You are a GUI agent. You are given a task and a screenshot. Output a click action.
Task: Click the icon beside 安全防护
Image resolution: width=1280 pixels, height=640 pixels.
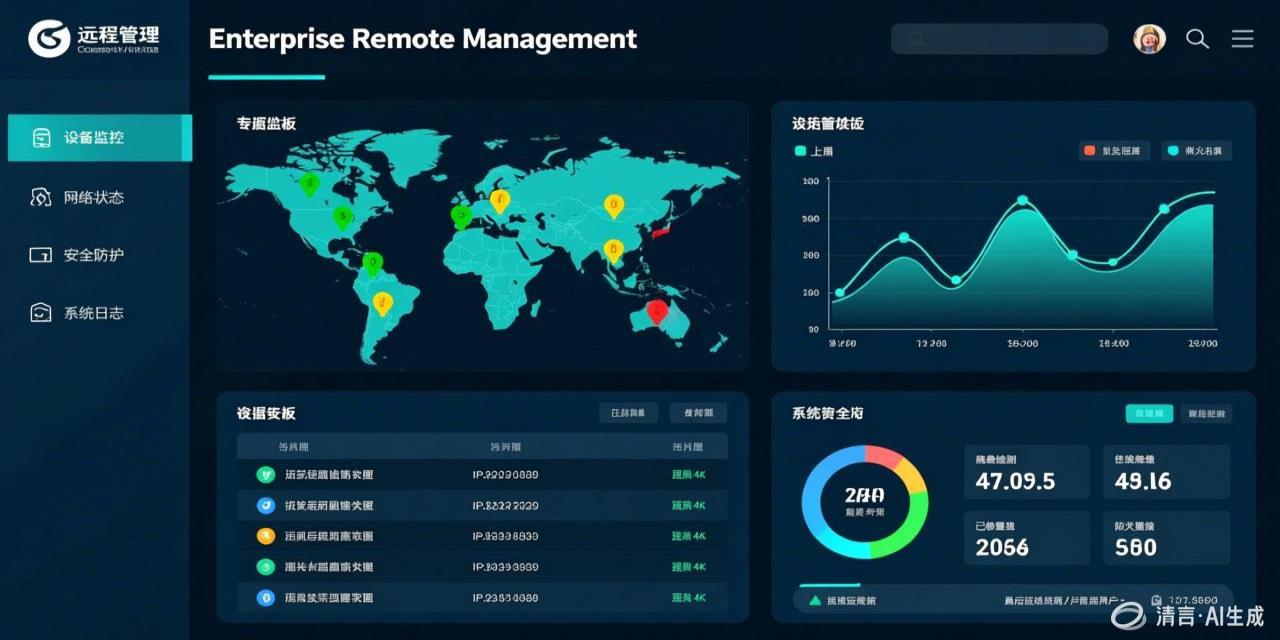point(41,255)
